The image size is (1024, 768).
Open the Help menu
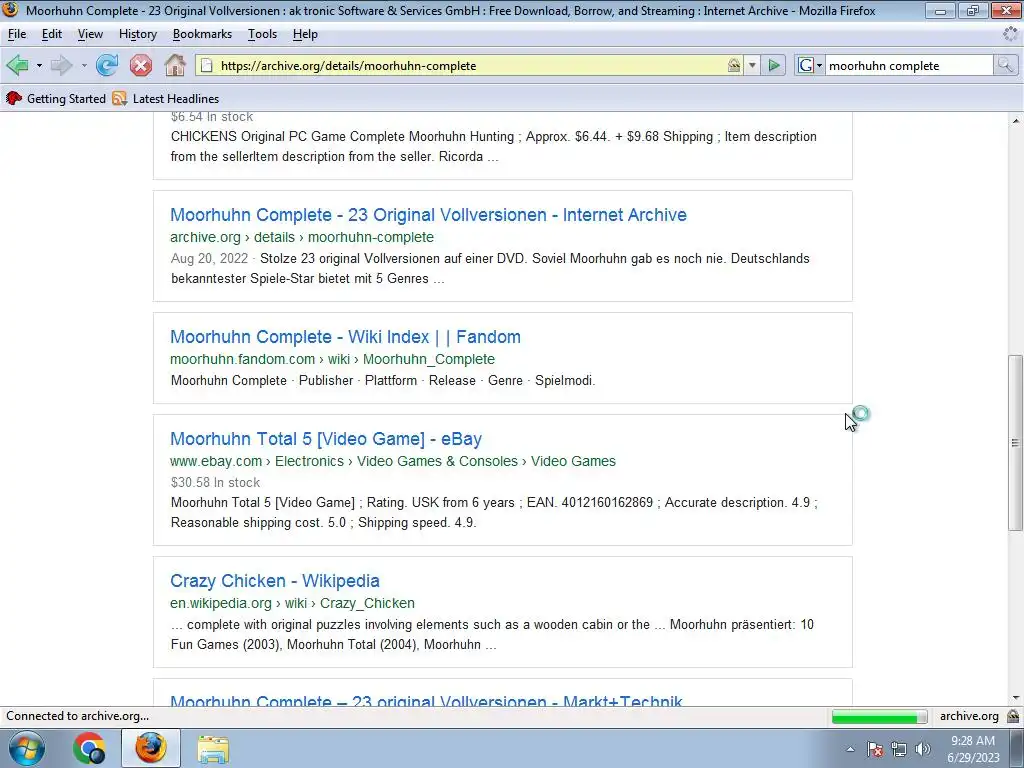click(305, 34)
